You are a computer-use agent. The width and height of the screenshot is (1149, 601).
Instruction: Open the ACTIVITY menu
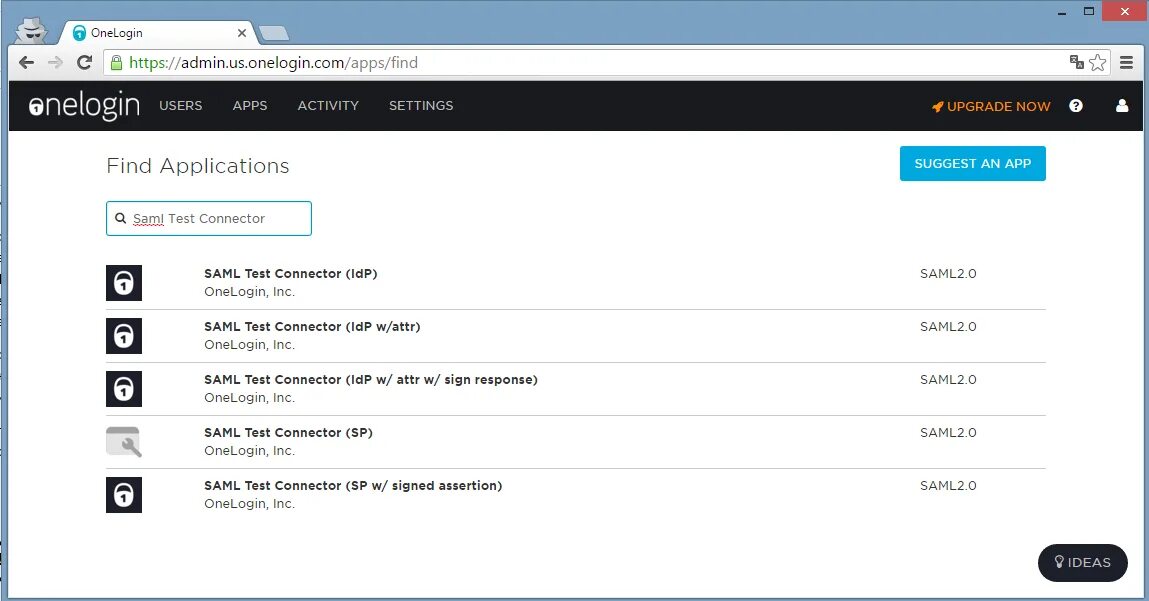pos(328,106)
